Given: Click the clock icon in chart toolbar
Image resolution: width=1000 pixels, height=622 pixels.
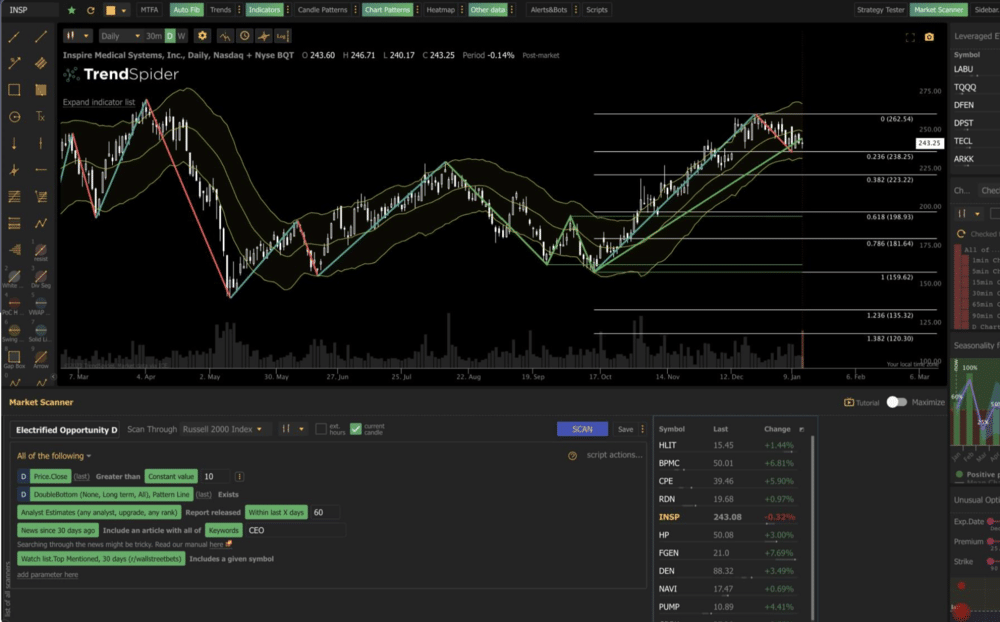Looking at the screenshot, I should [244, 36].
